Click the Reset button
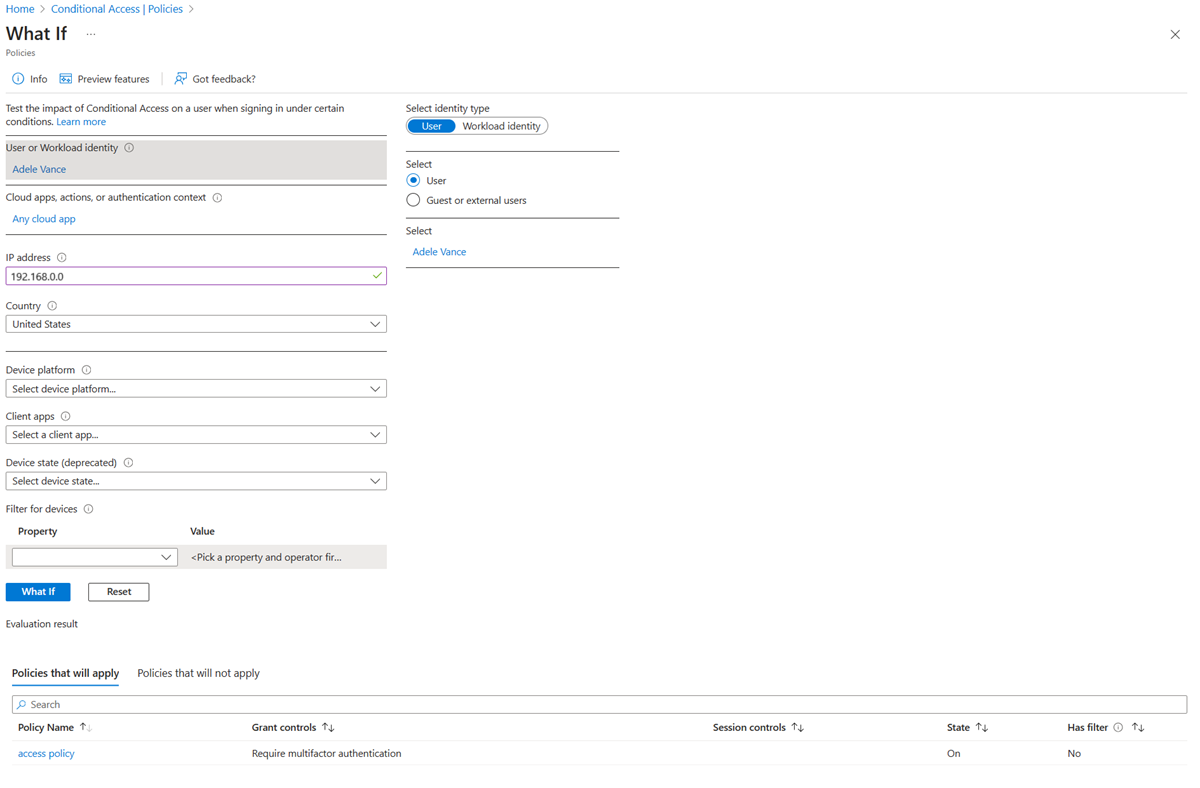This screenshot has height=788, width=1200. [119, 592]
